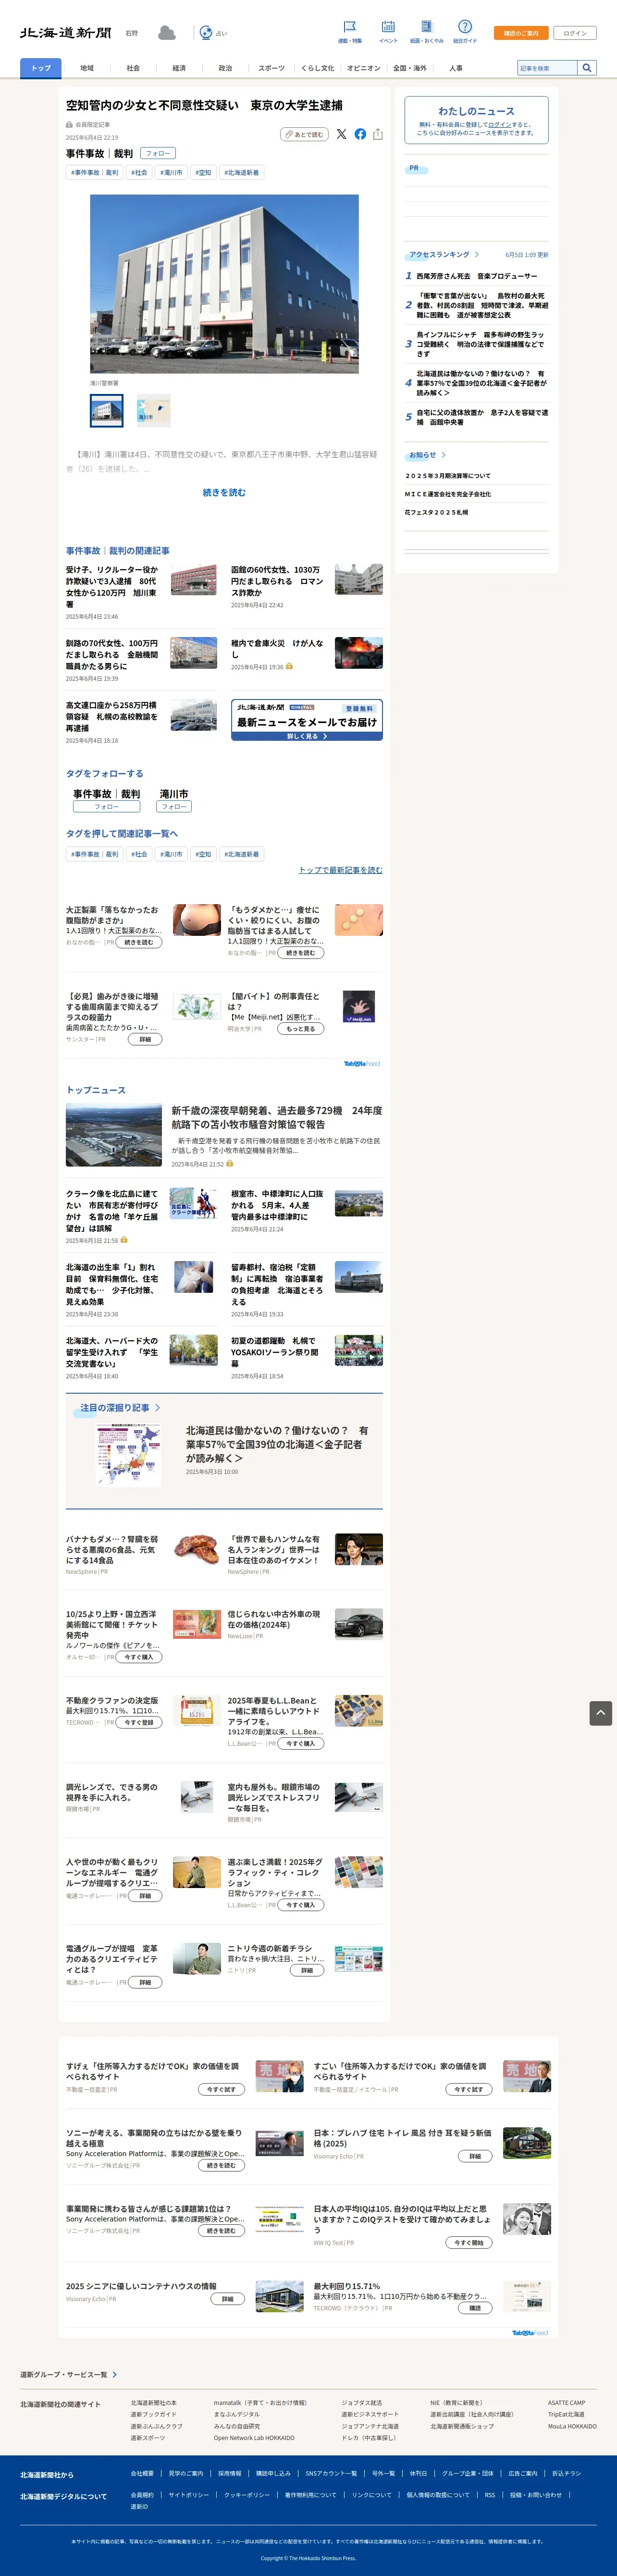Click the #滝川市 tag under the headline

pos(171,172)
